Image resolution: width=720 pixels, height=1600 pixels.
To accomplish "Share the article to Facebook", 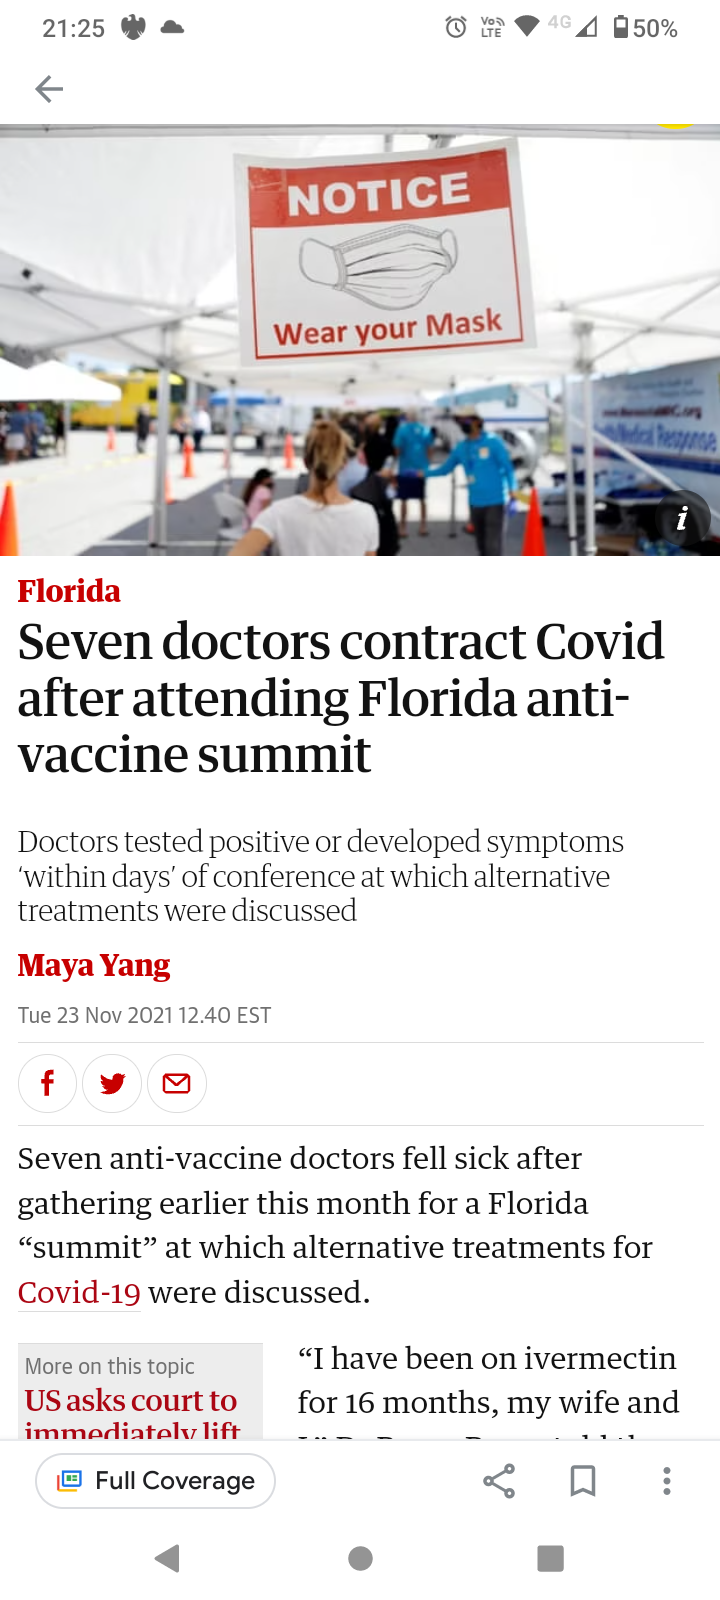I will tap(47, 1083).
